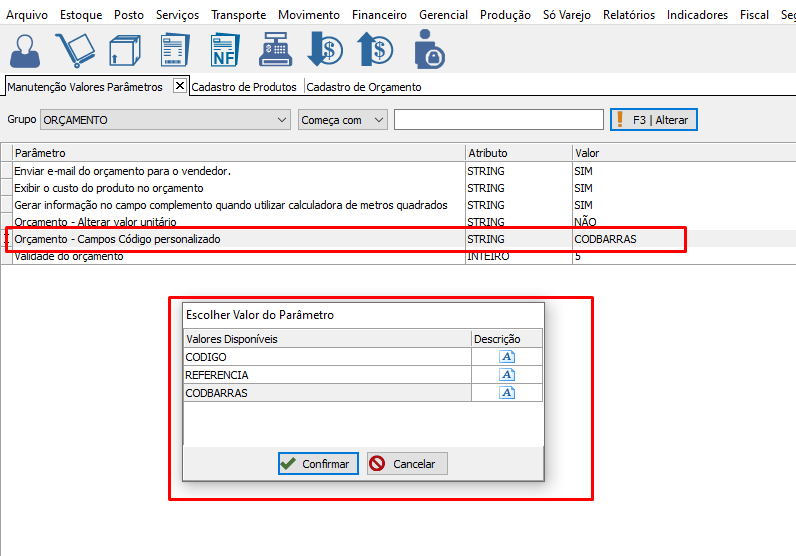This screenshot has width=796, height=556.
Task: Close the Manutenção Valores Parâmetros tab
Action: (x=180, y=86)
